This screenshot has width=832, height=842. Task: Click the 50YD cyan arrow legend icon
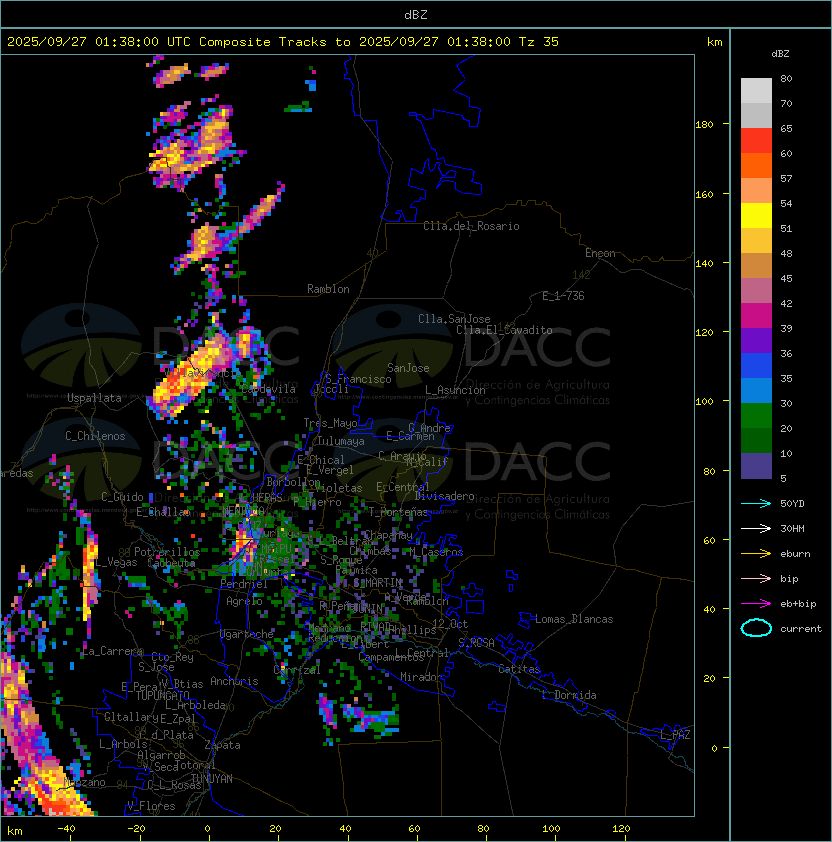[756, 503]
